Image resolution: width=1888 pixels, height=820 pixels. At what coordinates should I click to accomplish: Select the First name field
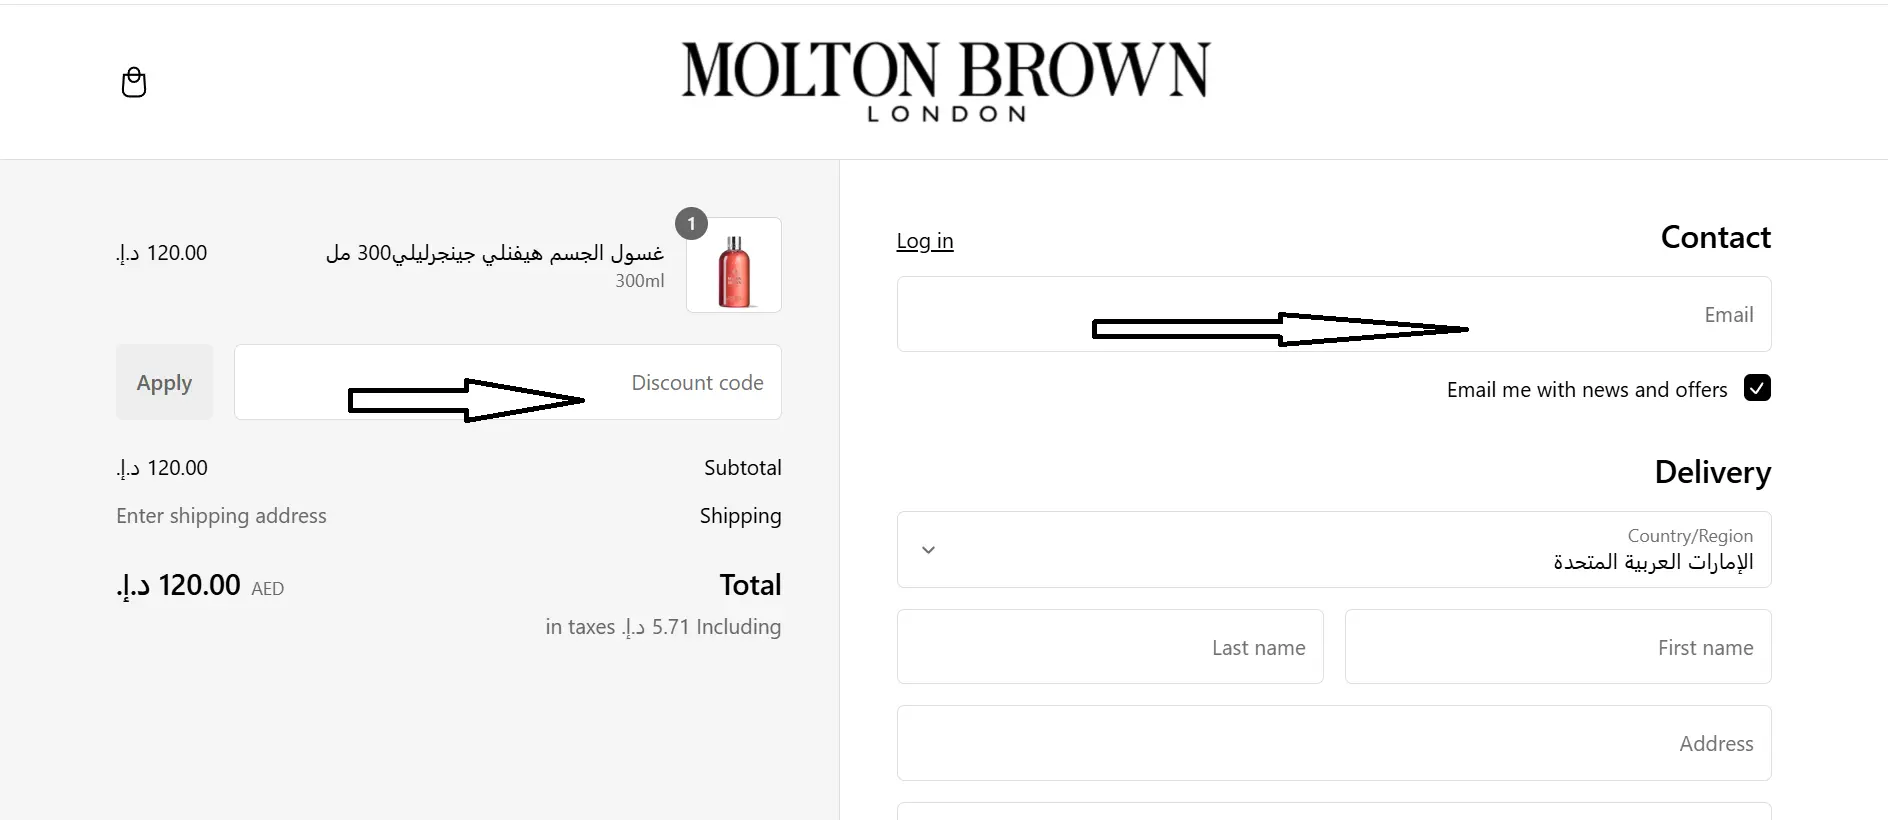coord(1558,647)
